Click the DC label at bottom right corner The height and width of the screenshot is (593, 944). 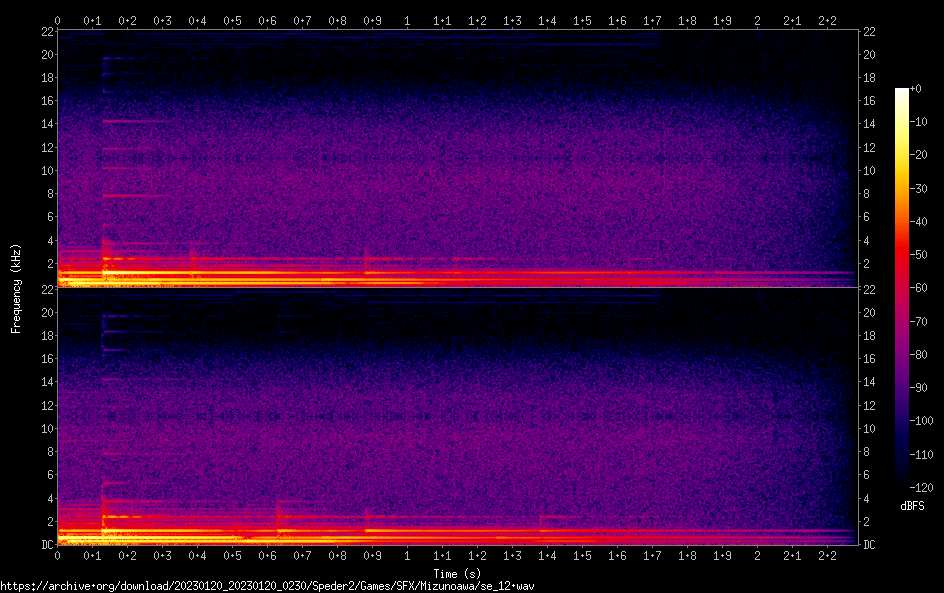tap(870, 544)
